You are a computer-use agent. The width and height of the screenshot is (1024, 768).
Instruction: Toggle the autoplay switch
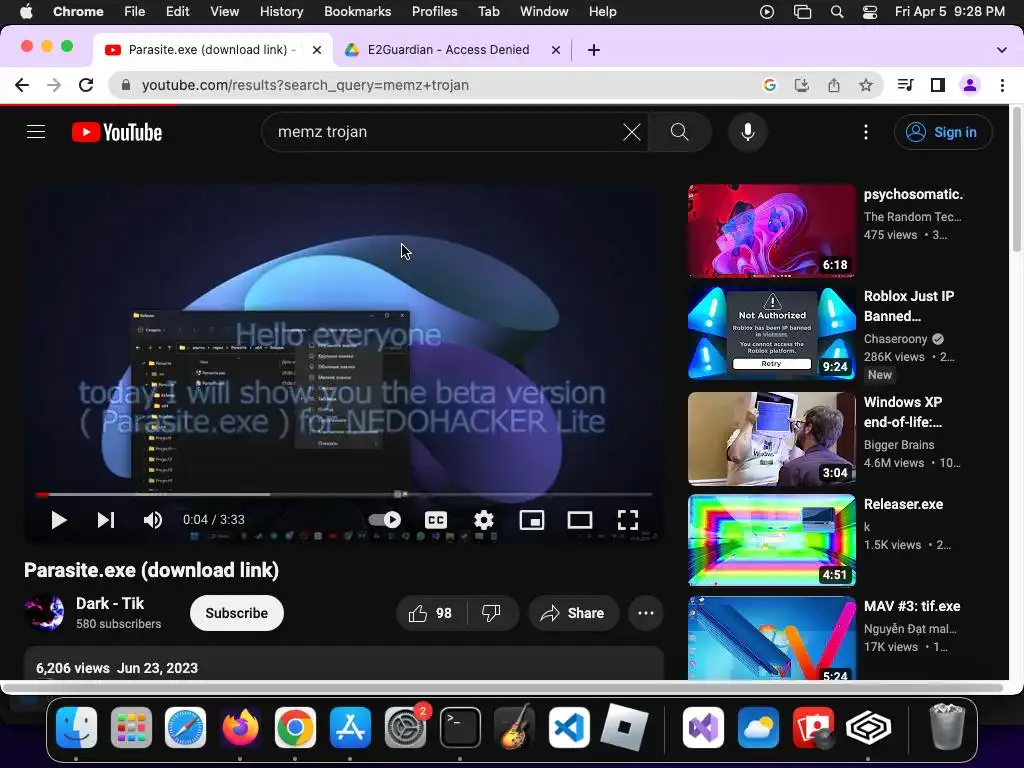pos(385,520)
